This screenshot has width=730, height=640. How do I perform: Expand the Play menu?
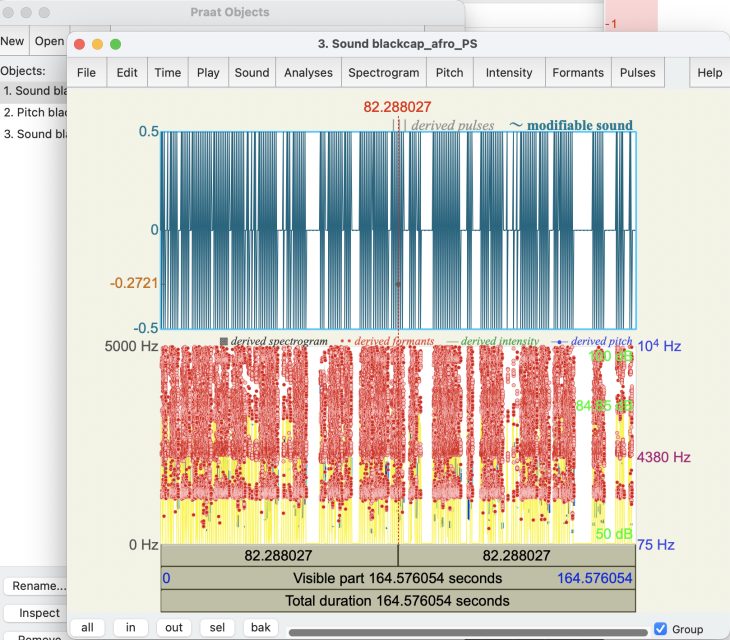tap(208, 72)
